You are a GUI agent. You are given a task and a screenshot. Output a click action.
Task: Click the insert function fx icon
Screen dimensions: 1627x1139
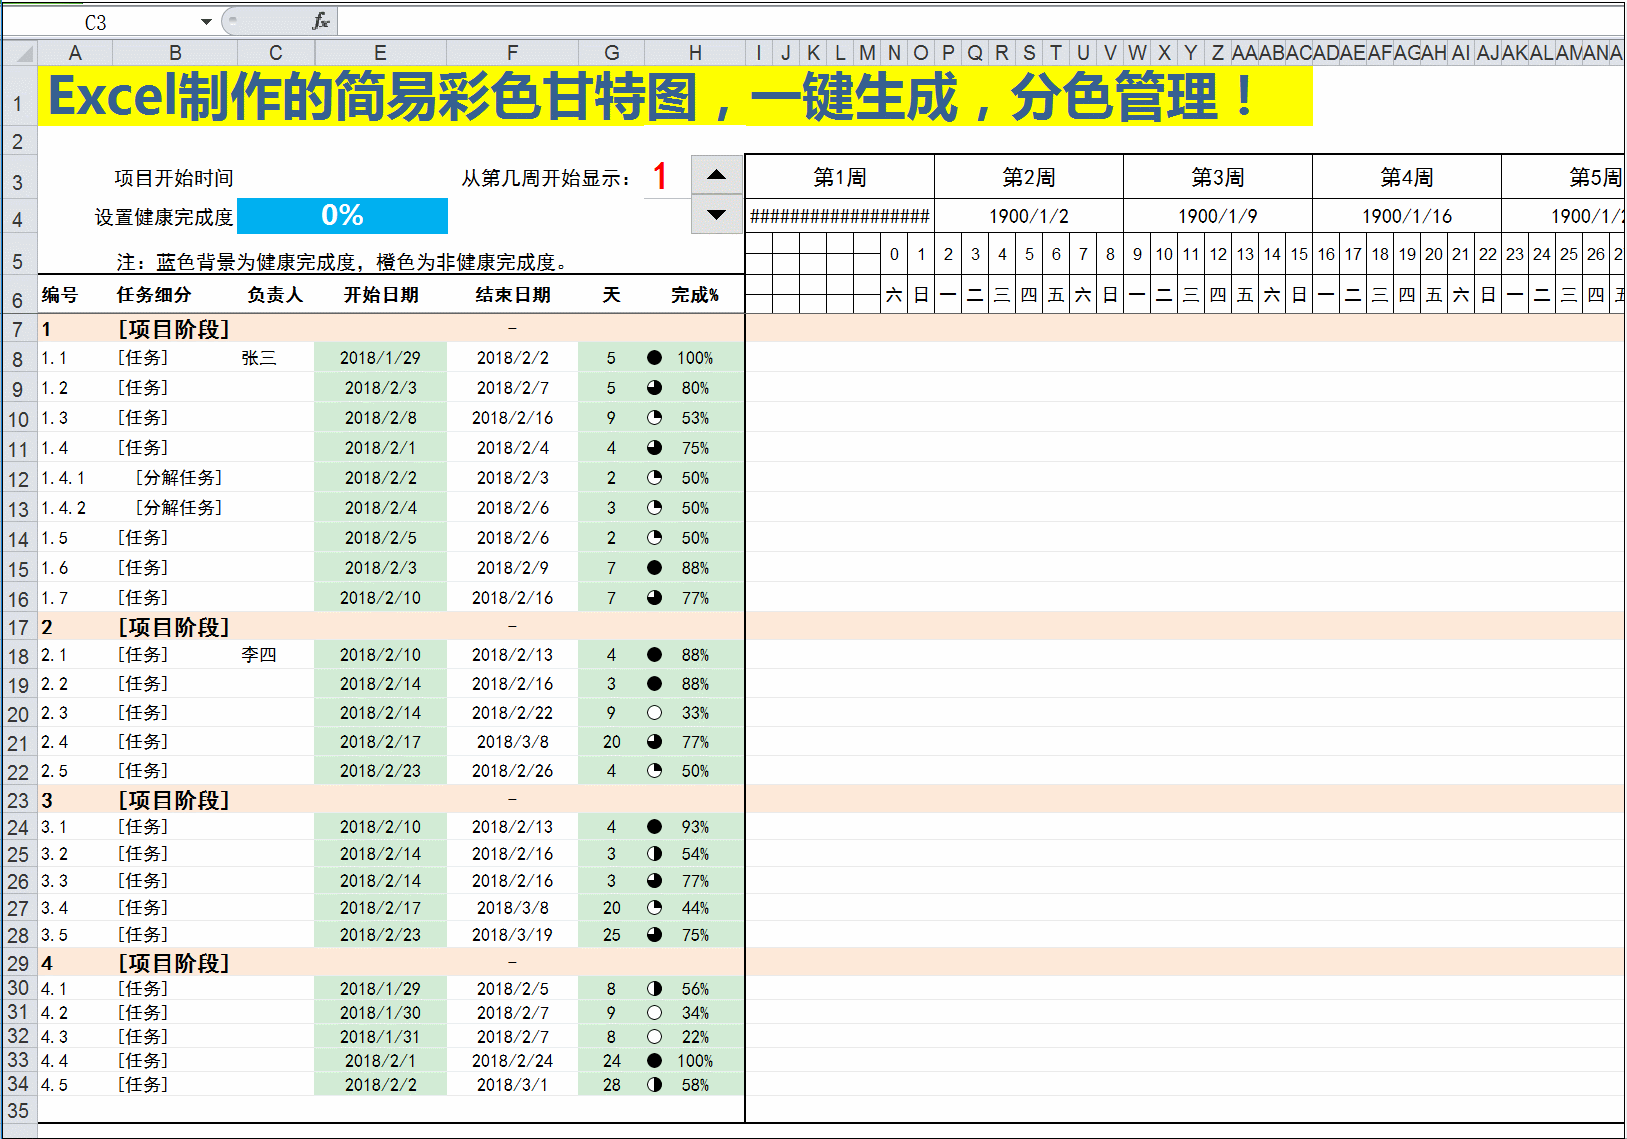pyautogui.click(x=321, y=21)
